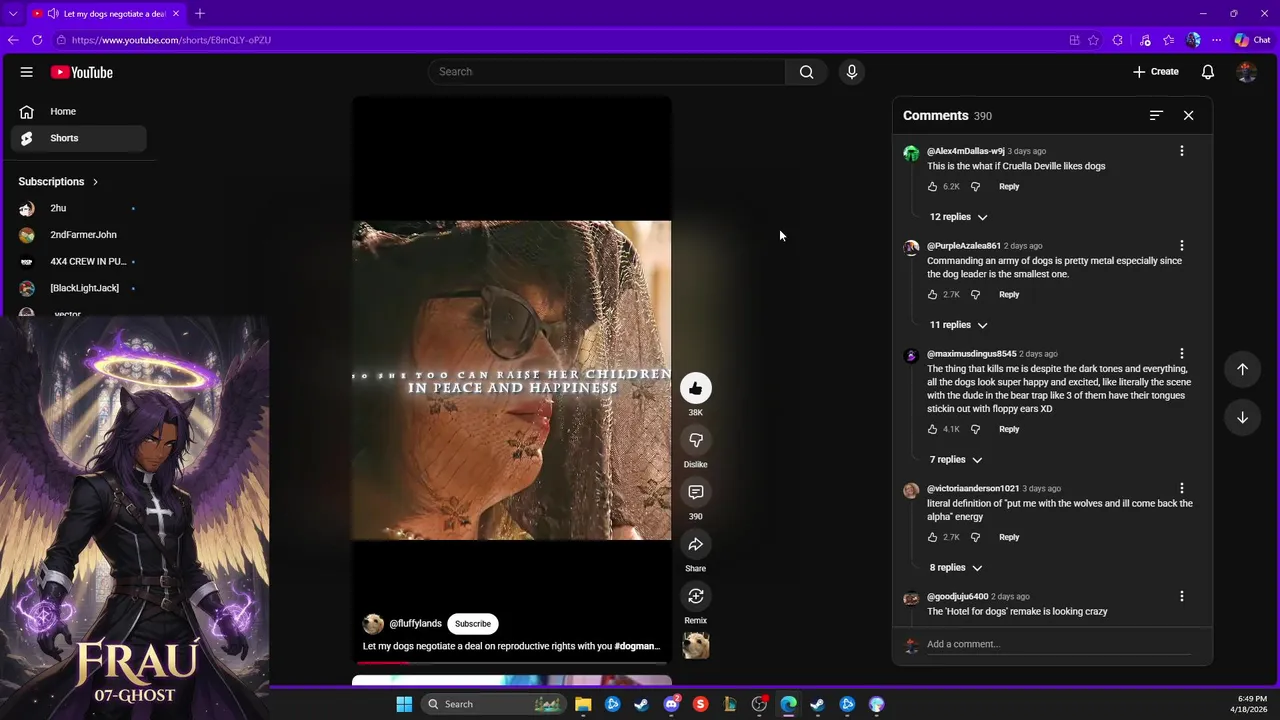Image resolution: width=1280 pixels, height=720 pixels.
Task: Reply to the @maximusdingus8545 comment
Action: click(1009, 430)
